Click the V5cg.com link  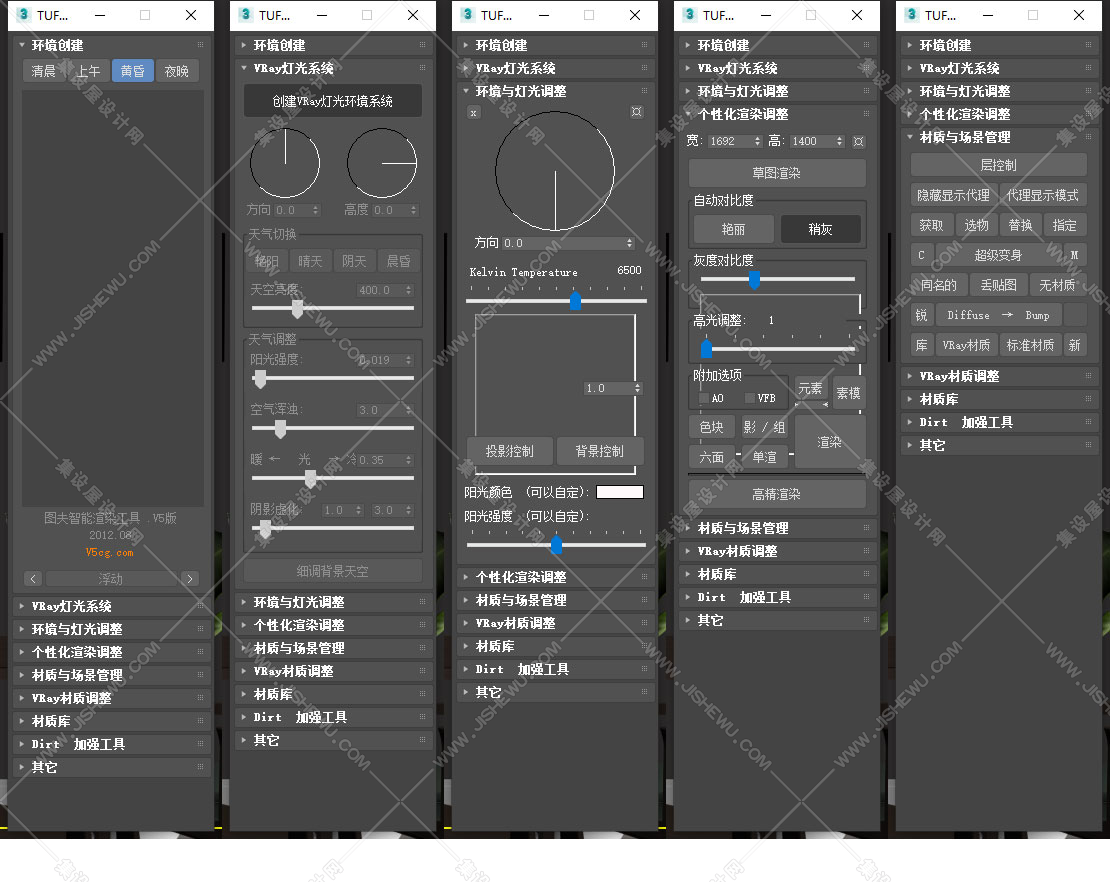(109, 552)
